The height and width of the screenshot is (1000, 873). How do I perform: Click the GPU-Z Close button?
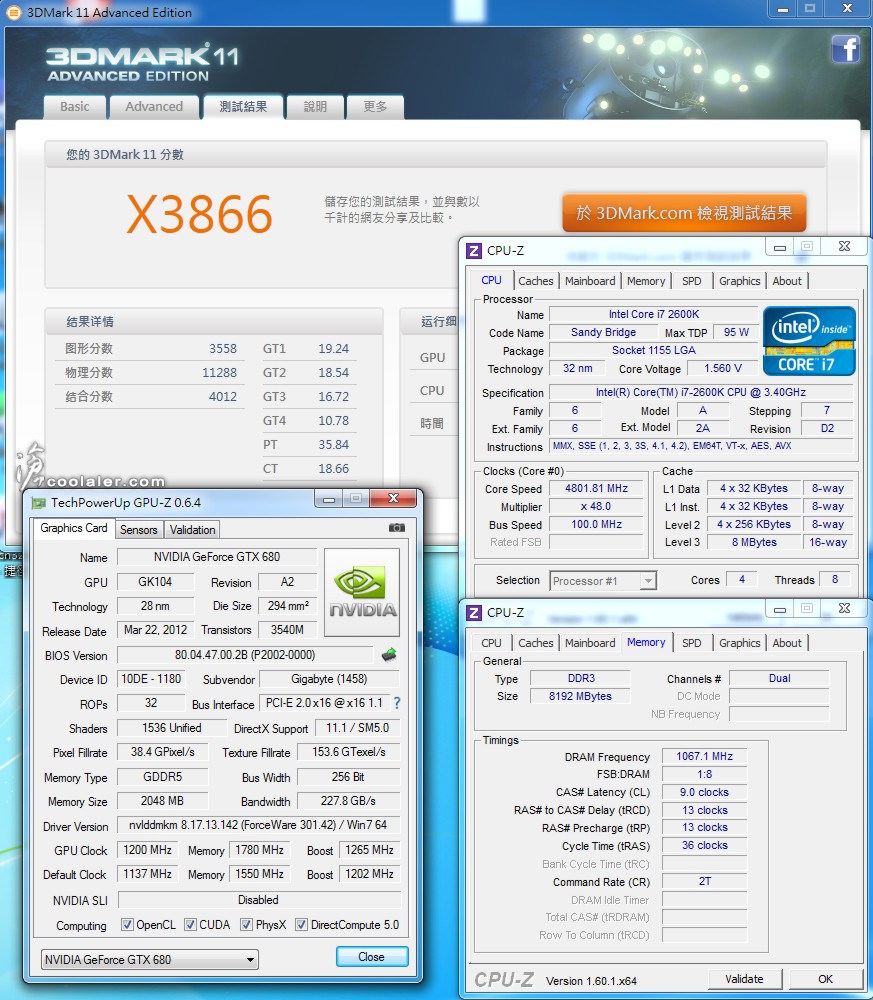coord(372,957)
